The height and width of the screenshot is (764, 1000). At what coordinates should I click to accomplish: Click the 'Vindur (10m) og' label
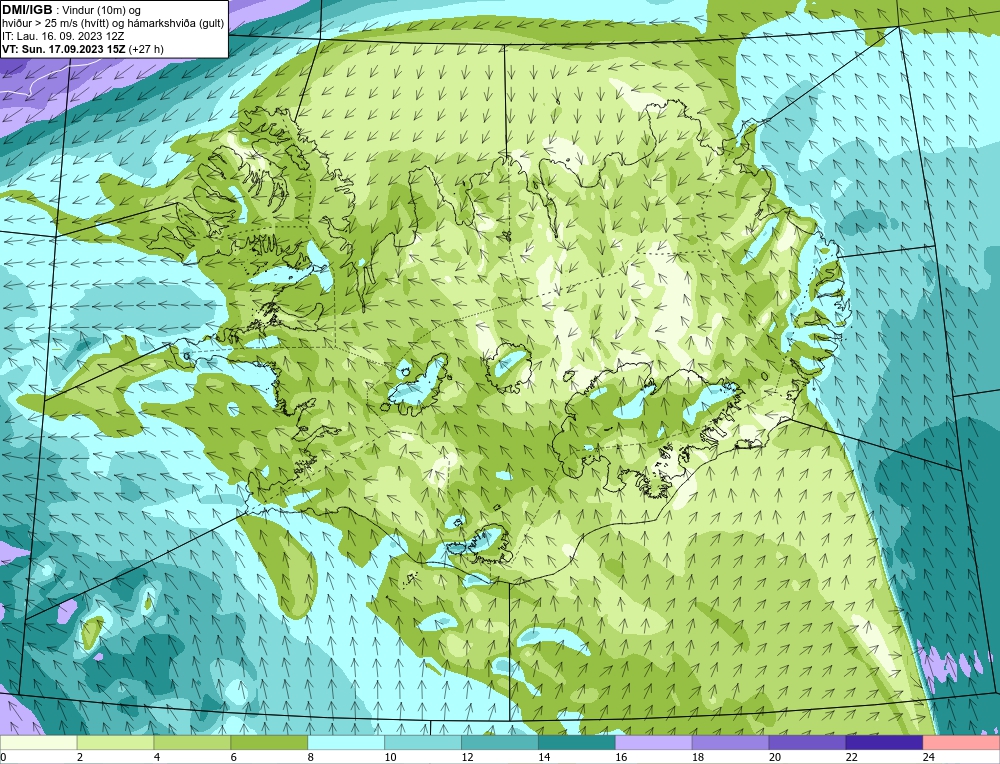101,11
